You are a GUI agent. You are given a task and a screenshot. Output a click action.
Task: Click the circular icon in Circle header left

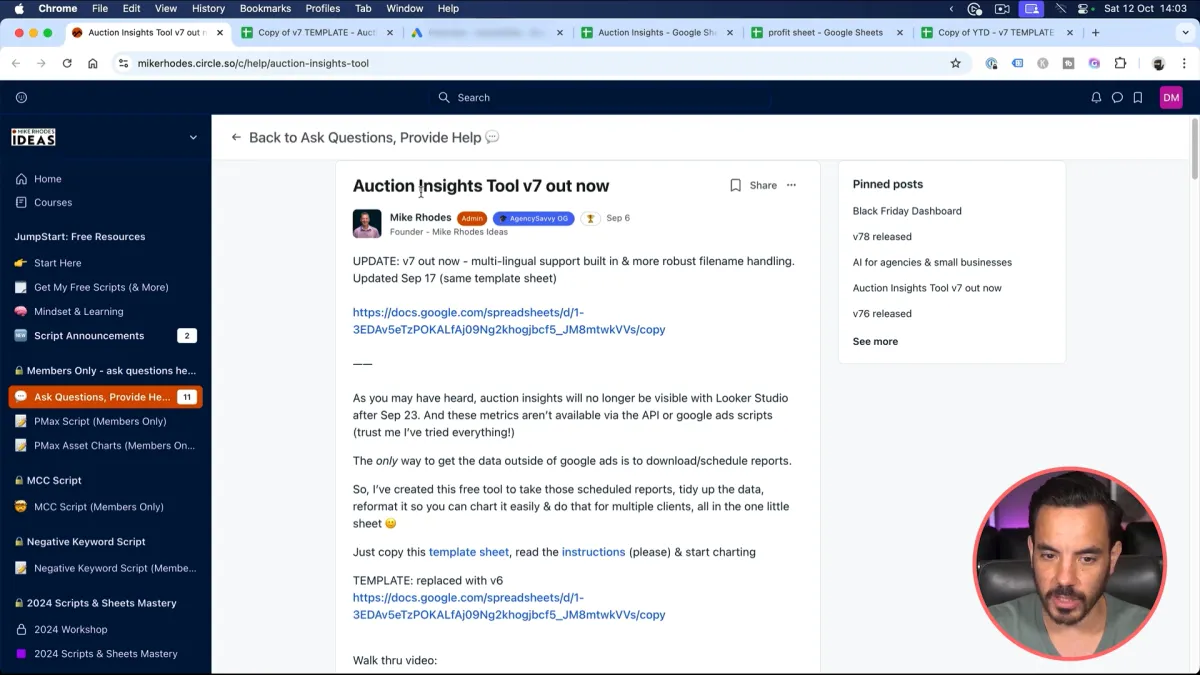coord(21,97)
